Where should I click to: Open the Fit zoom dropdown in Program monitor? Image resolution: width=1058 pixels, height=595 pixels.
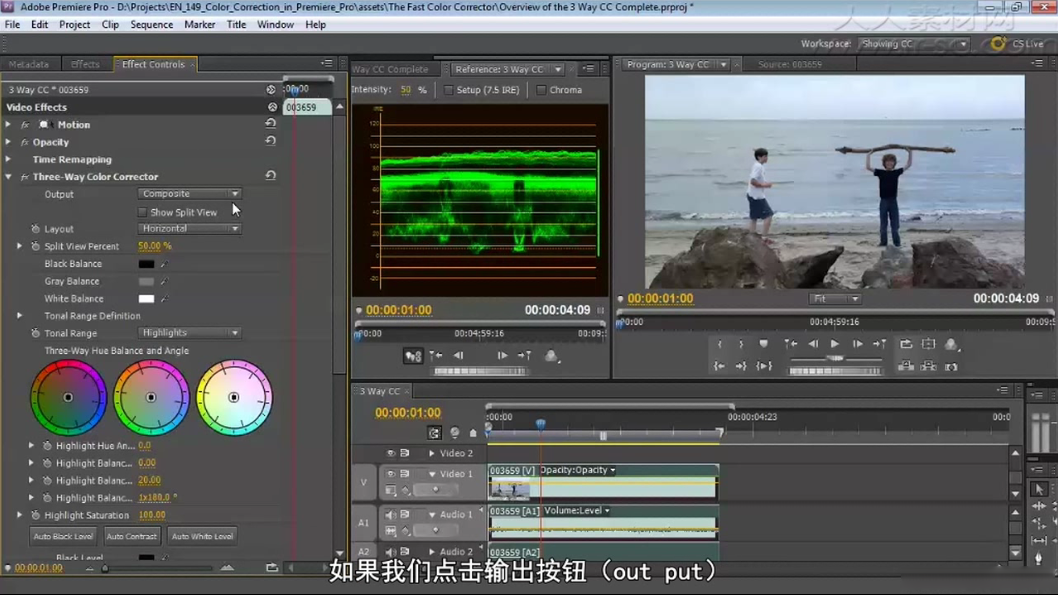[x=835, y=298]
